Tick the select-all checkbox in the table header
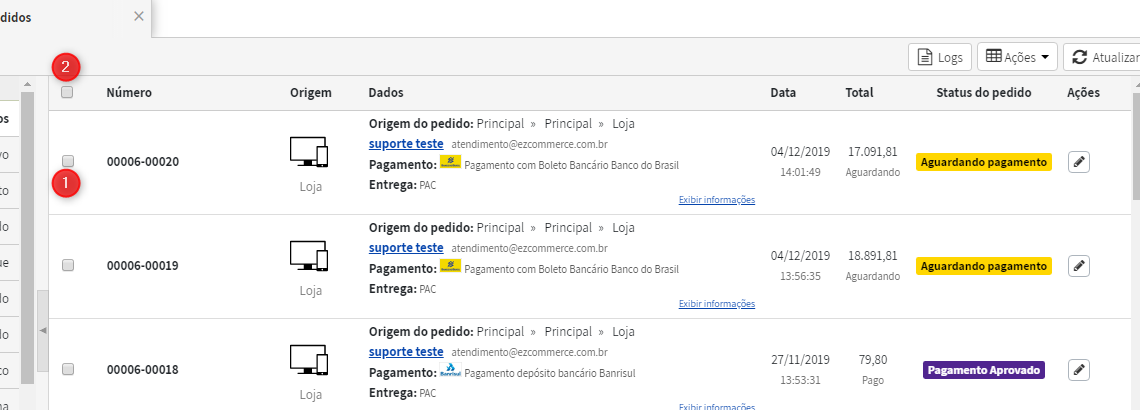This screenshot has height=410, width=1140. coord(67,92)
